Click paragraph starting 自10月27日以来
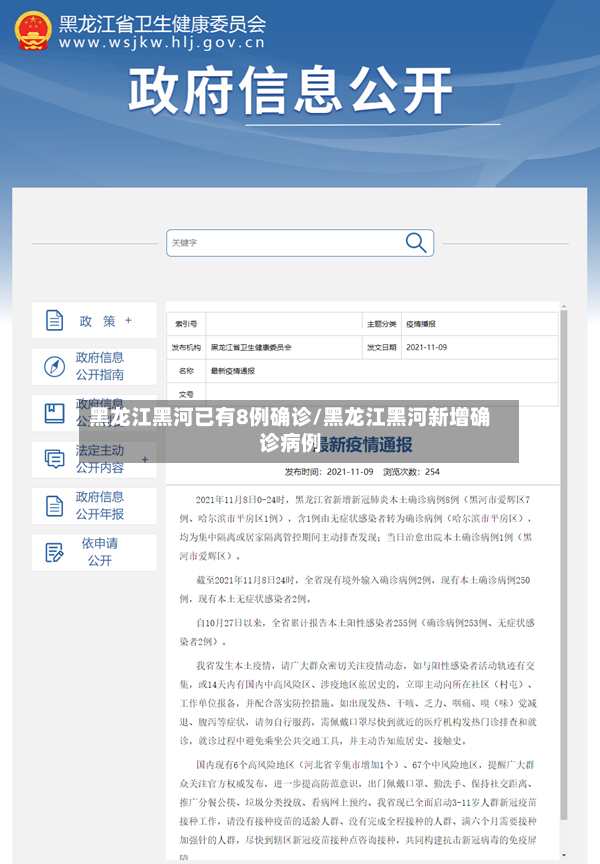Screen dimensions: 600x864 click(x=357, y=632)
